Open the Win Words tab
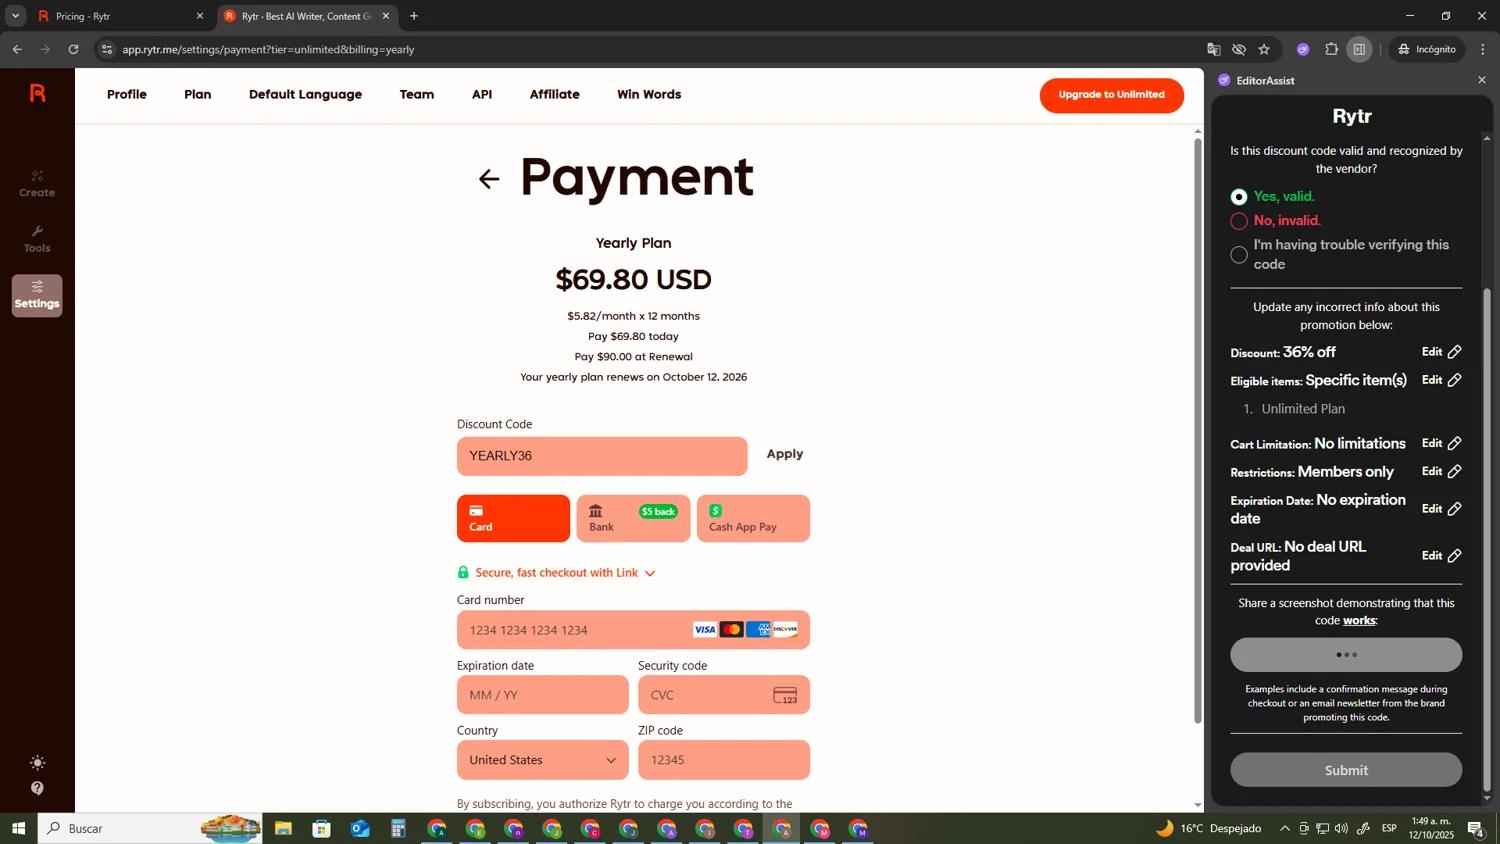The height and width of the screenshot is (844, 1500). pyautogui.click(x=649, y=95)
